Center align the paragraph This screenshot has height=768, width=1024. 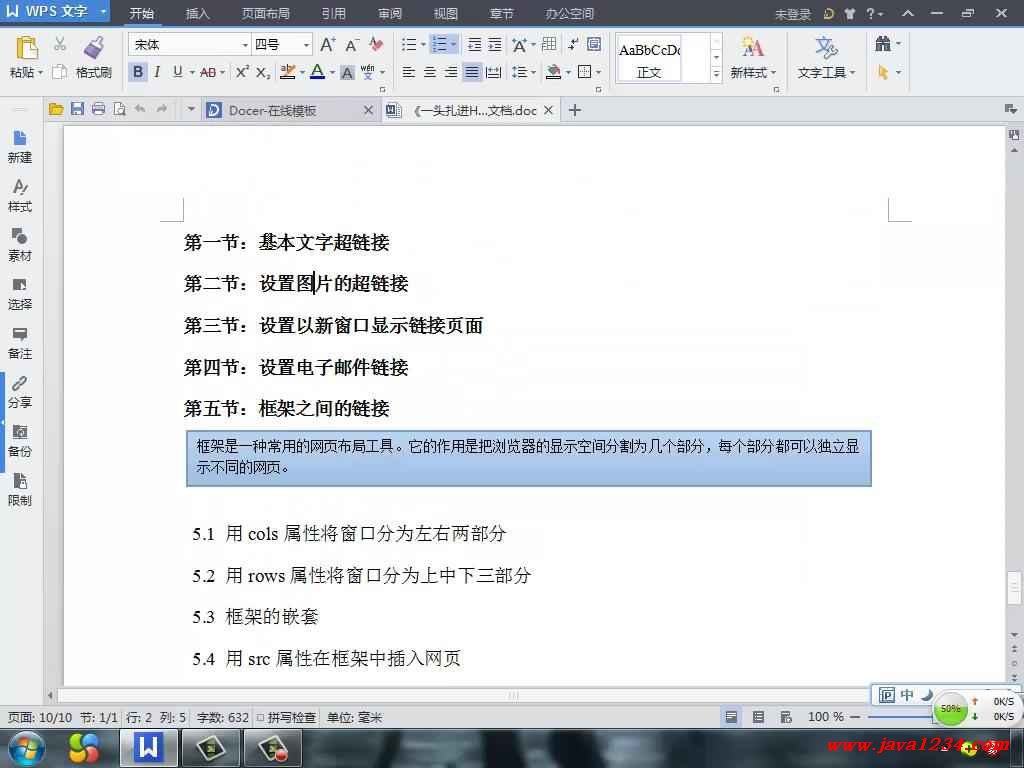[430, 72]
